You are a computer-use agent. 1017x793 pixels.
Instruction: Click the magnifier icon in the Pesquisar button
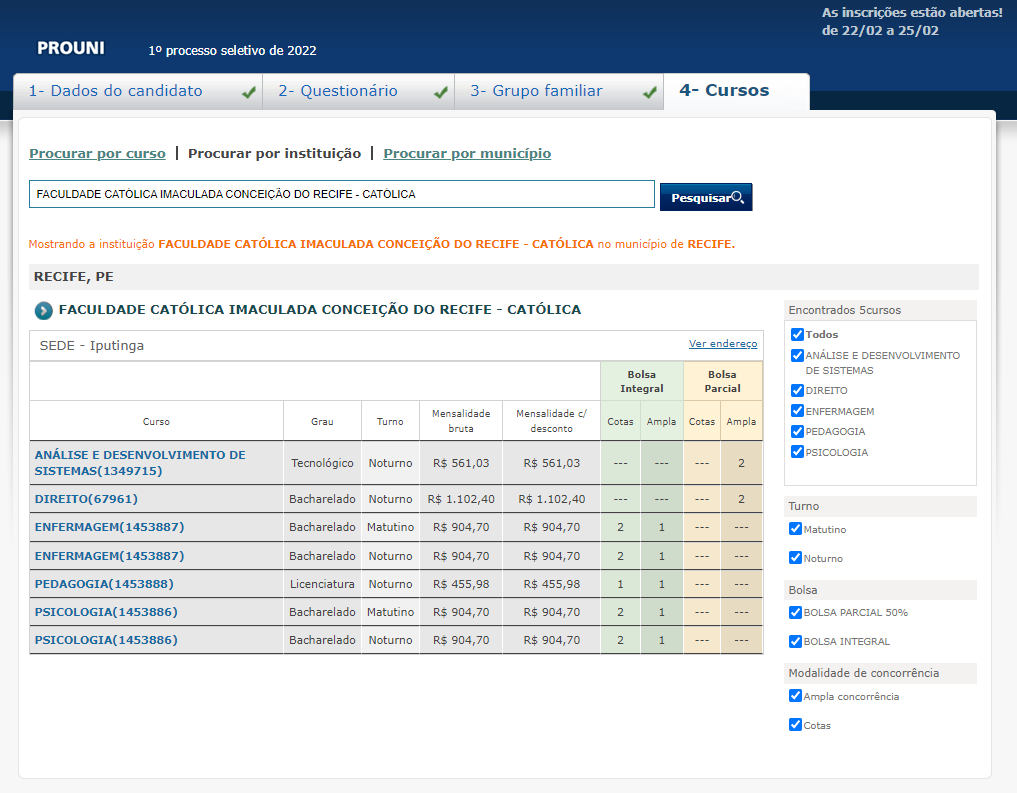[x=737, y=197]
